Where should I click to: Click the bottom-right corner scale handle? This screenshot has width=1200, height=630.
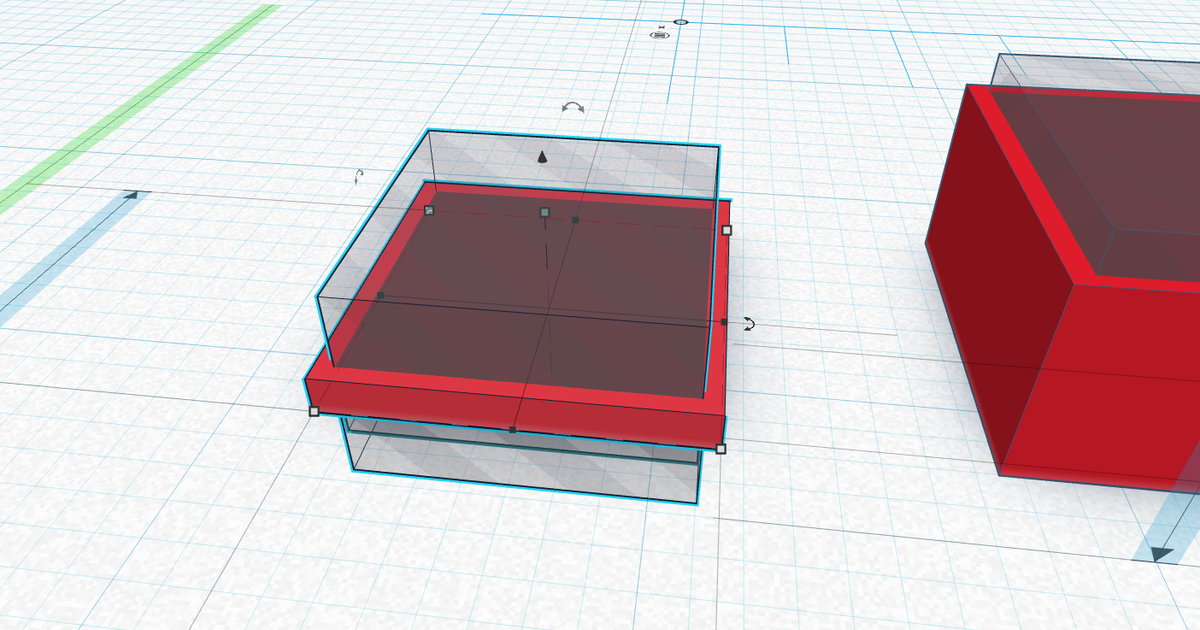pyautogui.click(x=719, y=448)
